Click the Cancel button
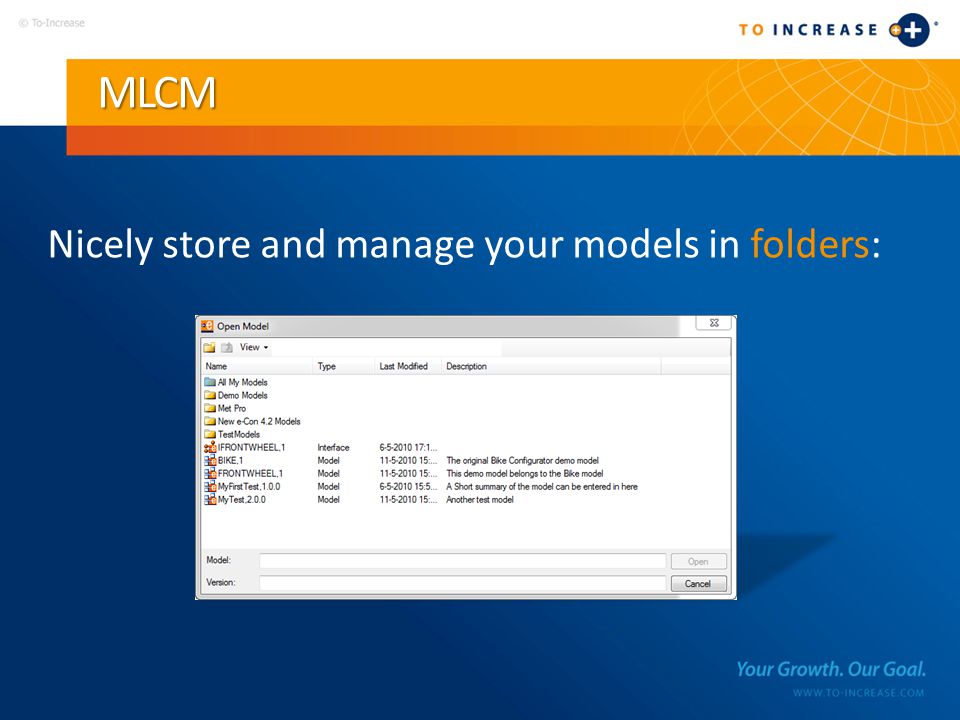 pyautogui.click(x=698, y=583)
